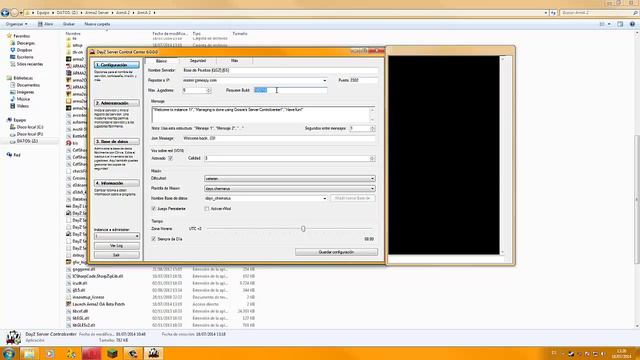Select Red in the navigation pane
This screenshot has height=360, width=640.
(17, 155)
